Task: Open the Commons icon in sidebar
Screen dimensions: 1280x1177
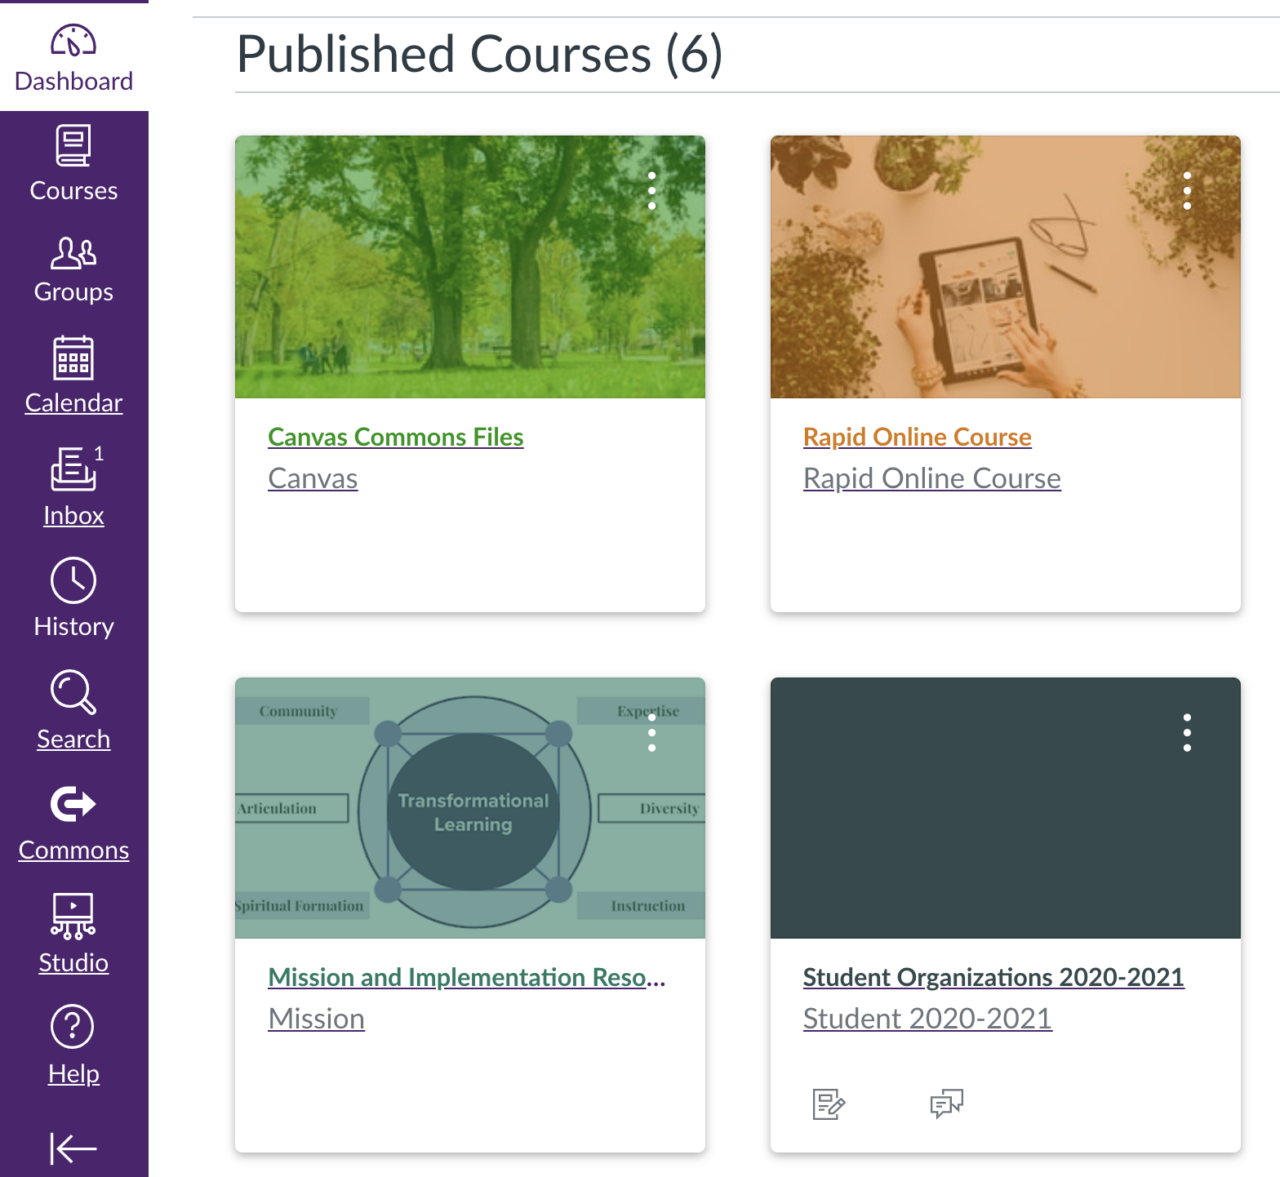Action: point(73,804)
